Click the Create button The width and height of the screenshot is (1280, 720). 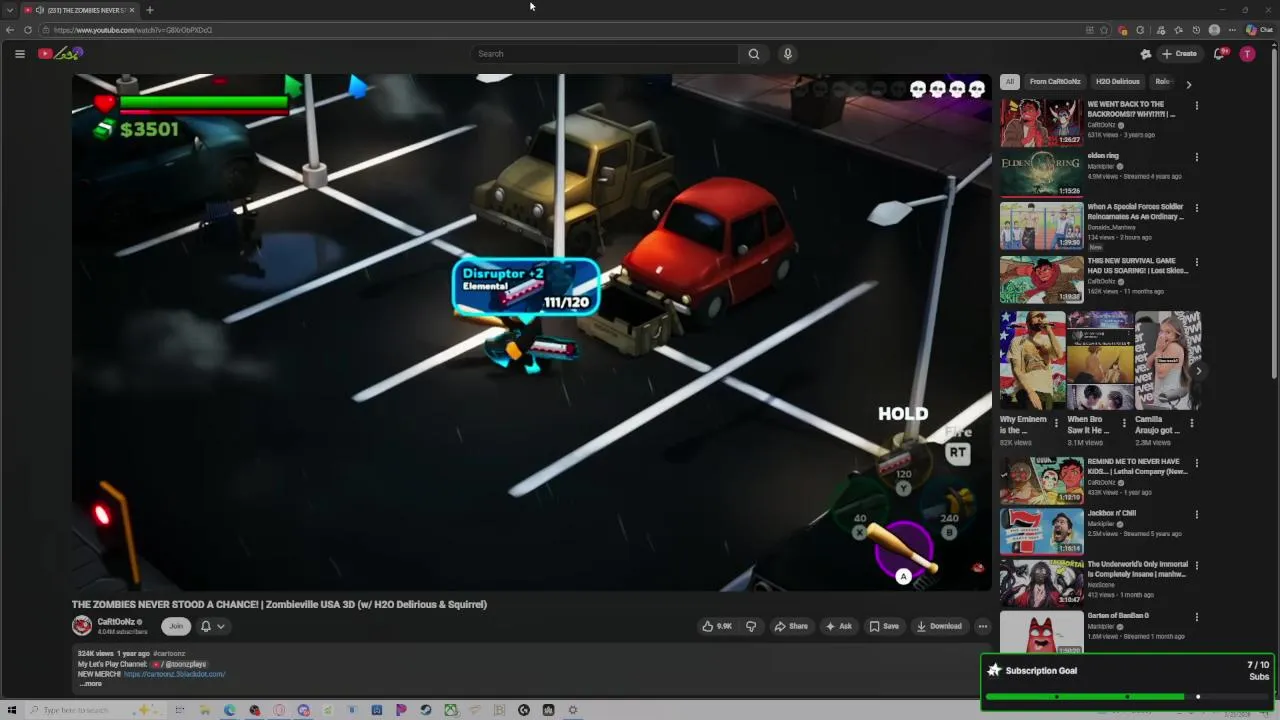point(1180,54)
